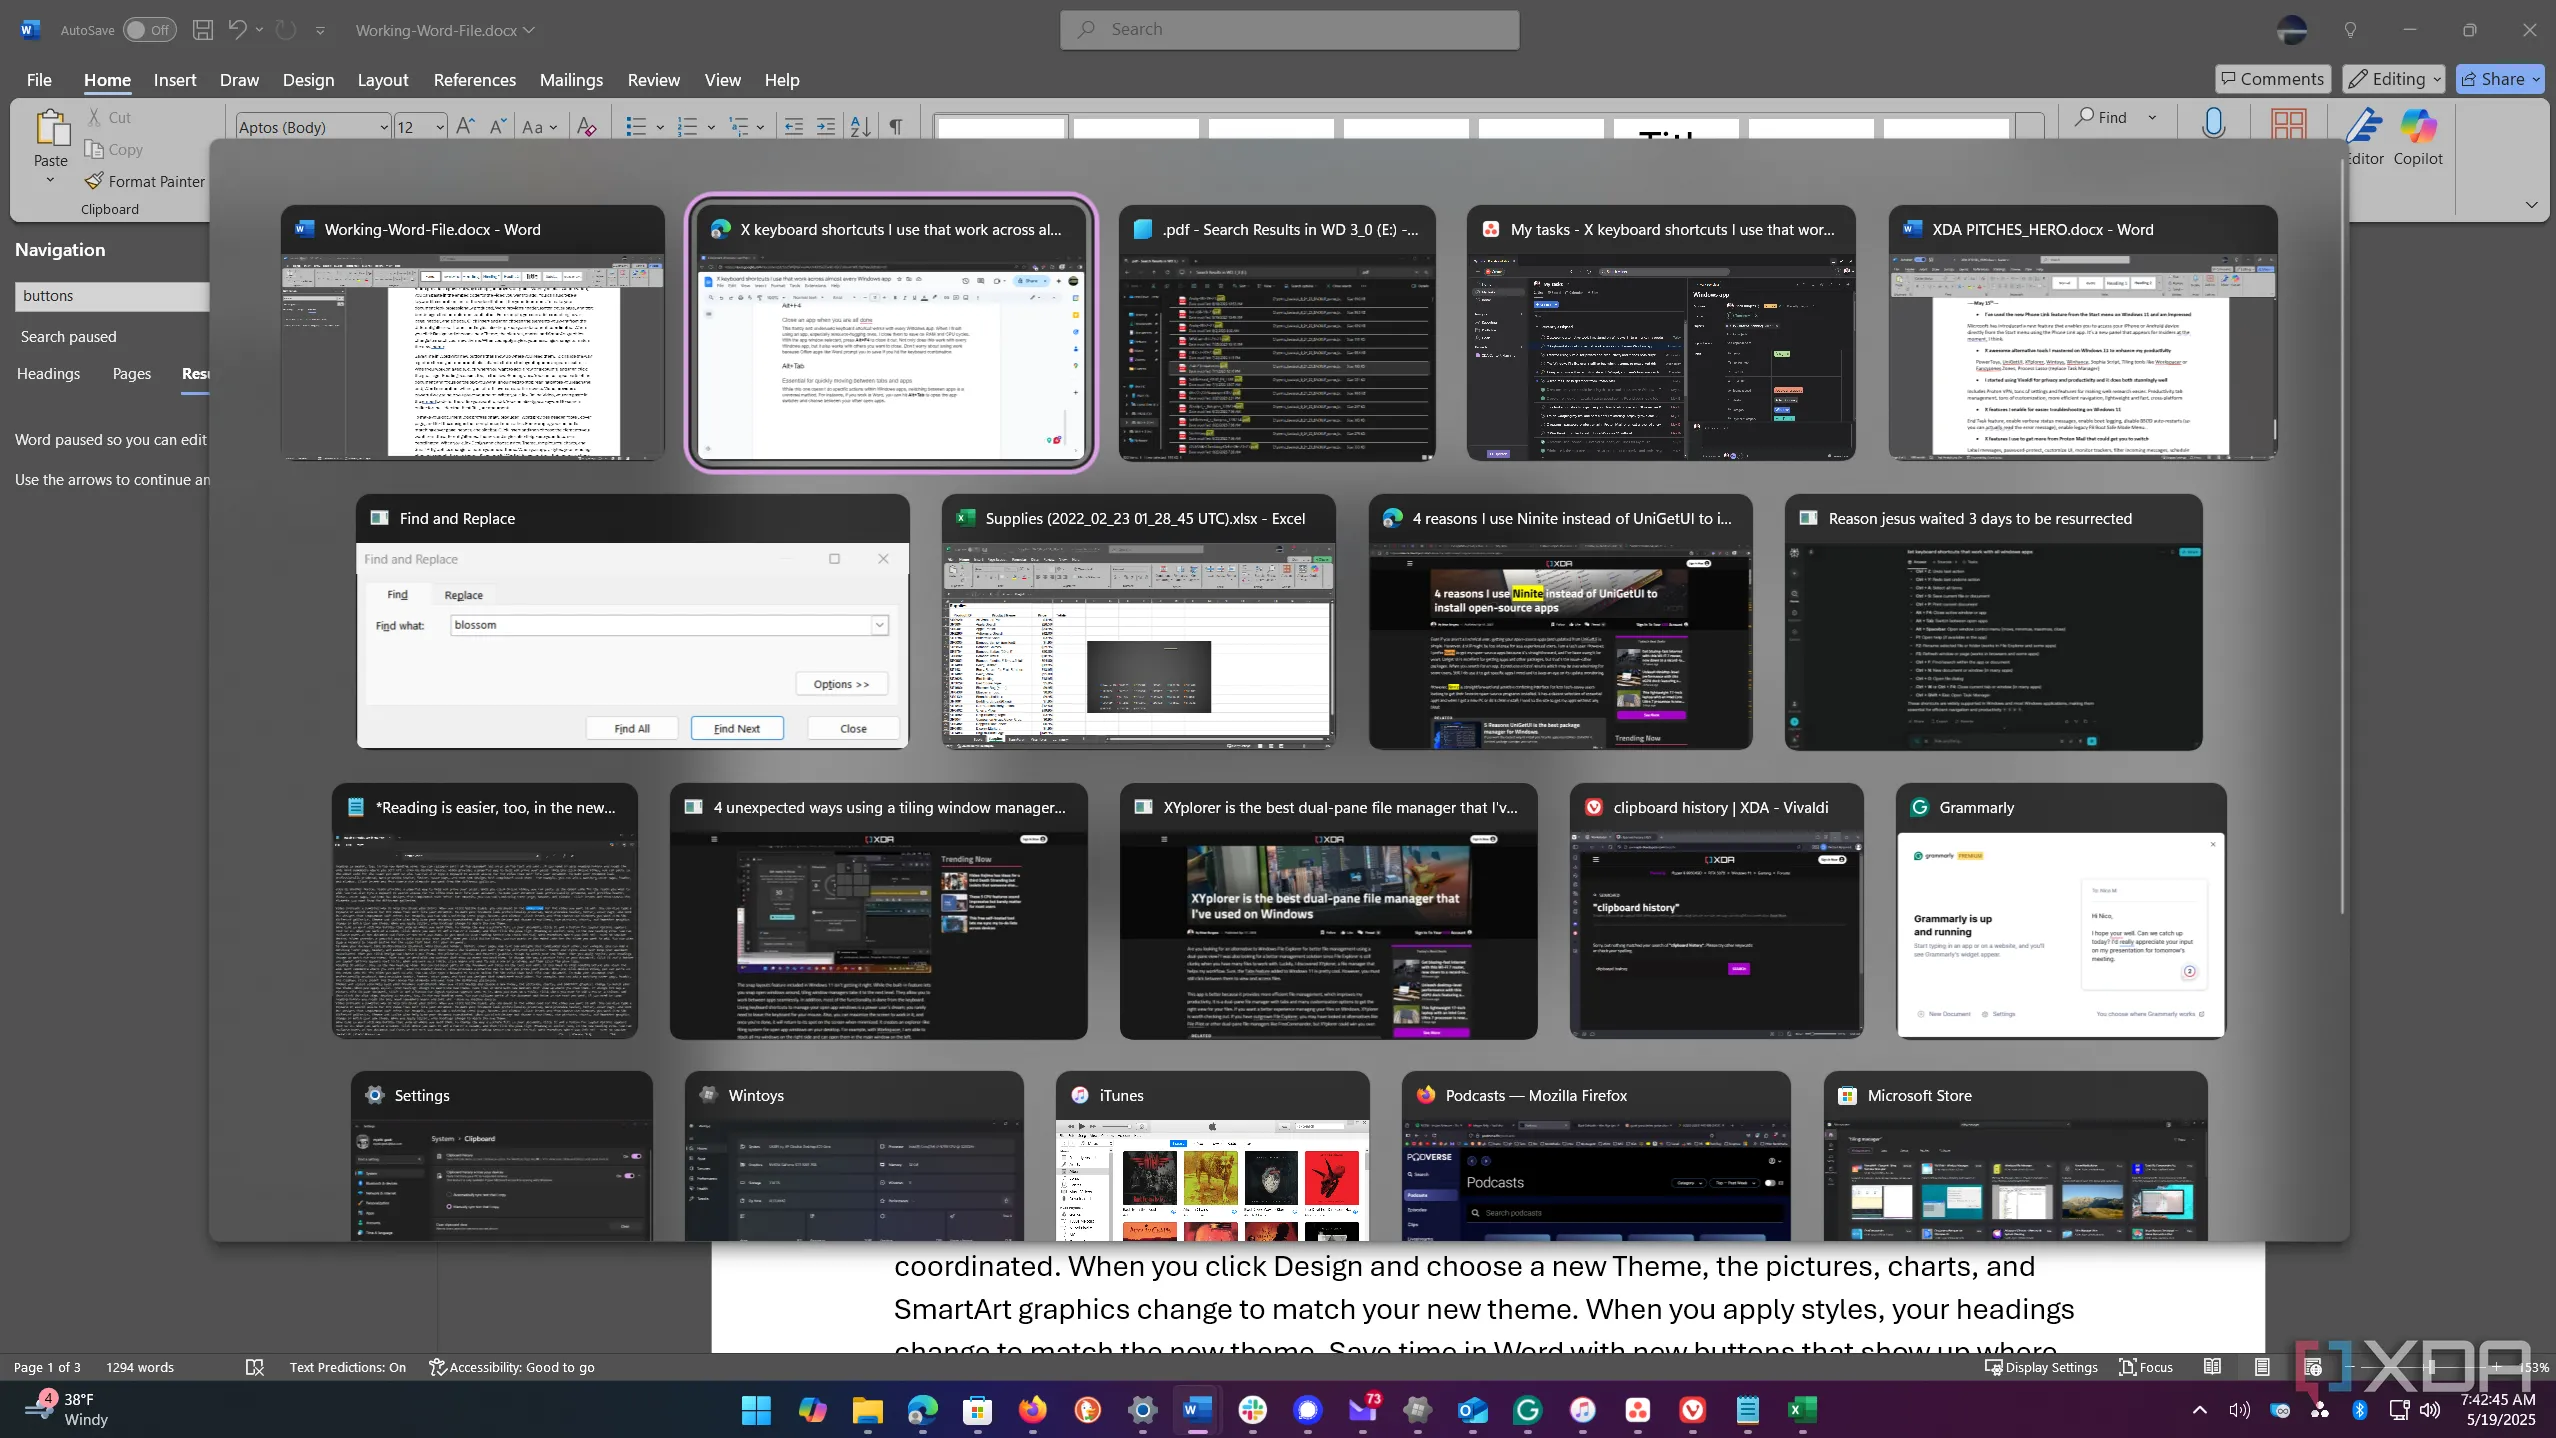The height and width of the screenshot is (1438, 2556).
Task: Open Copilot from the ribbon
Action: 2418,137
